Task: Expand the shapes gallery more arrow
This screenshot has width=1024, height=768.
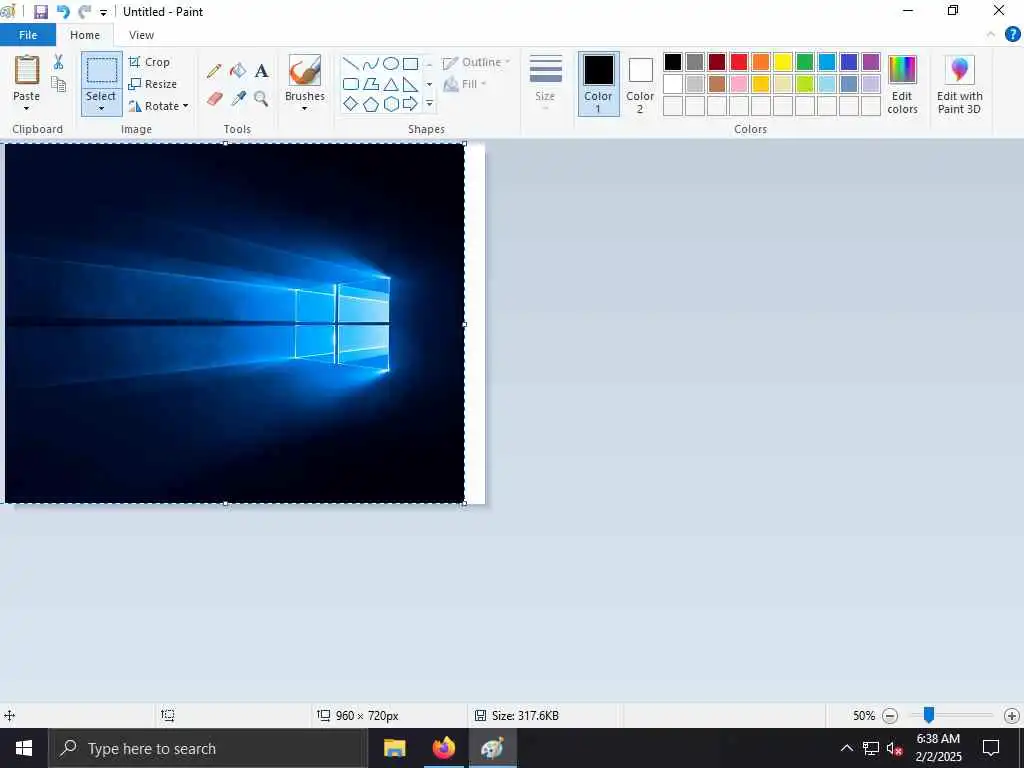Action: (x=429, y=104)
